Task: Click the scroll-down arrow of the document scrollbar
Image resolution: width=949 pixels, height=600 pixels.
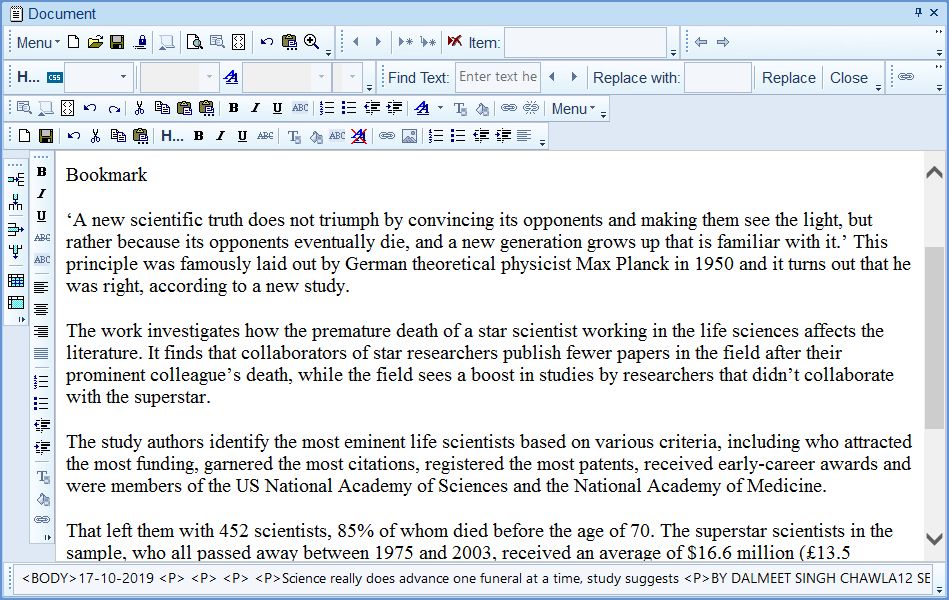Action: pyautogui.click(x=934, y=538)
